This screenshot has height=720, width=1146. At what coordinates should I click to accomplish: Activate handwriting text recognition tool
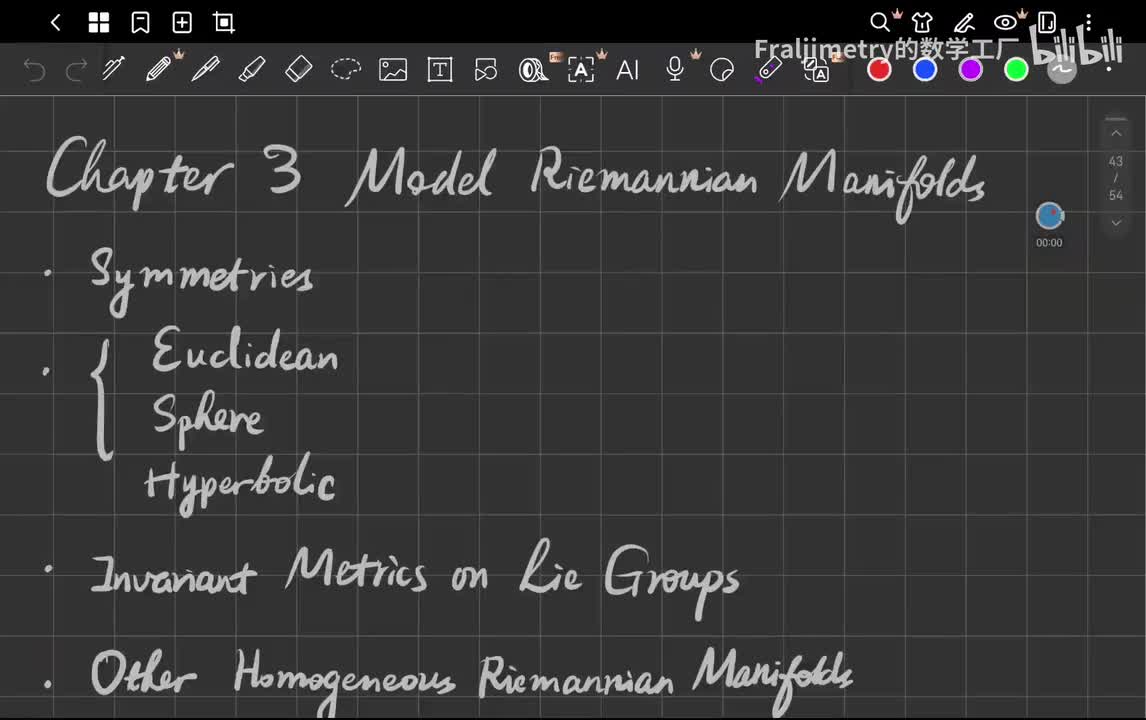point(581,70)
